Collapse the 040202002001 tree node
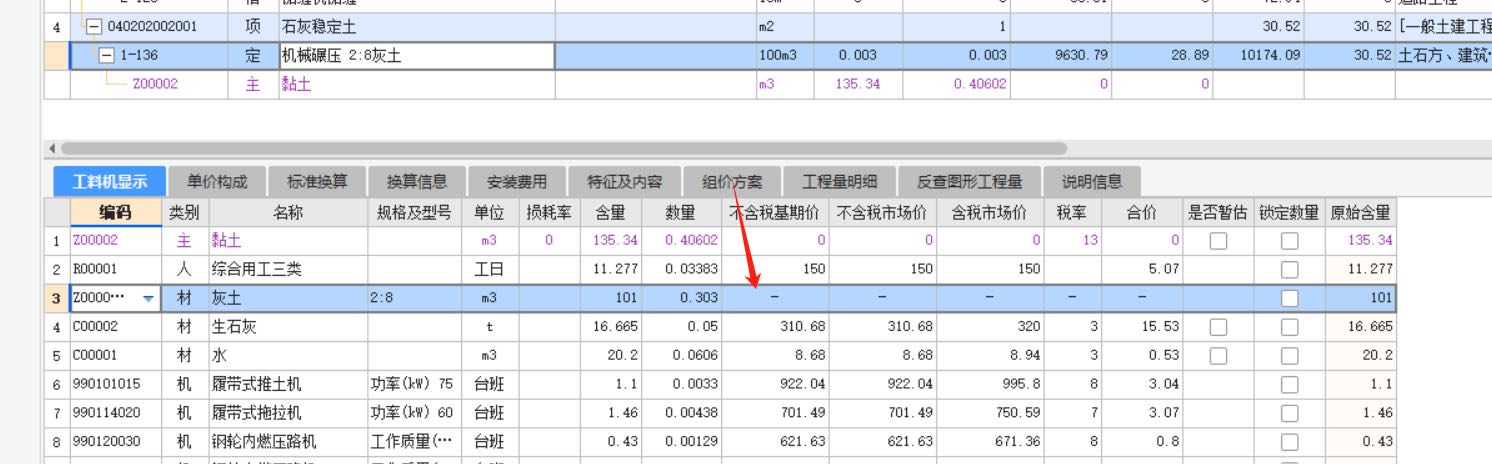The width and height of the screenshot is (1492, 464). 94,28
